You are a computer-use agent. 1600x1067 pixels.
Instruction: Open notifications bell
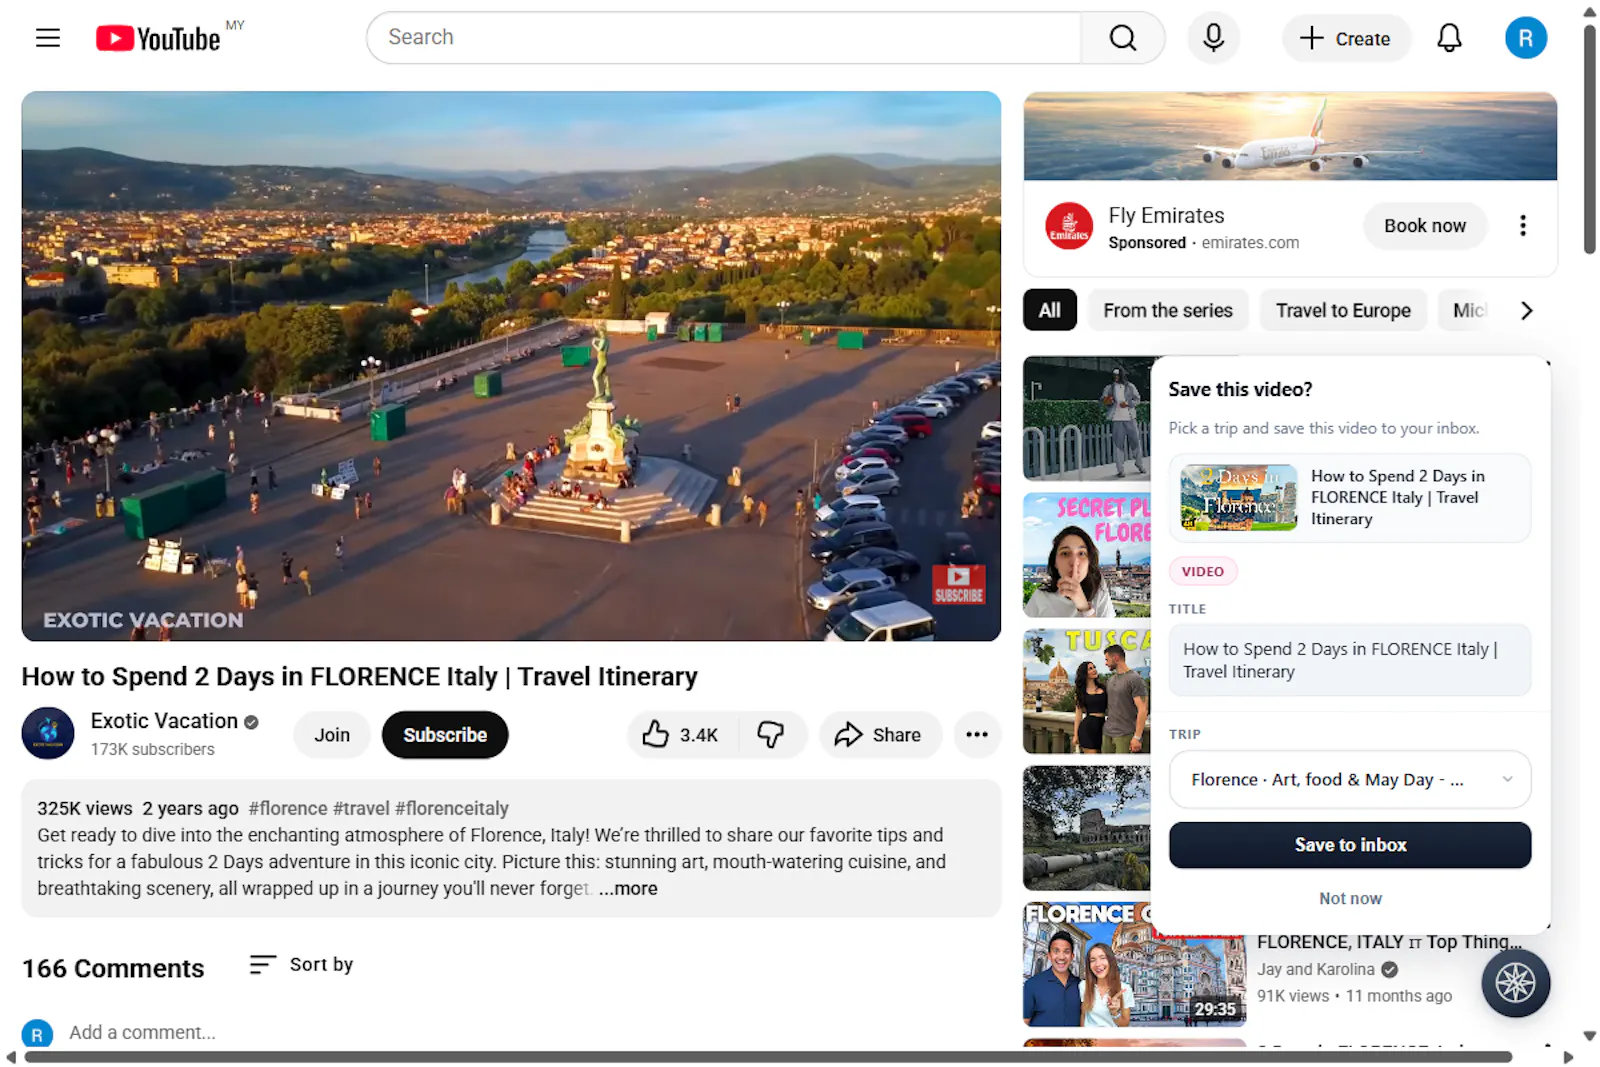click(x=1449, y=38)
